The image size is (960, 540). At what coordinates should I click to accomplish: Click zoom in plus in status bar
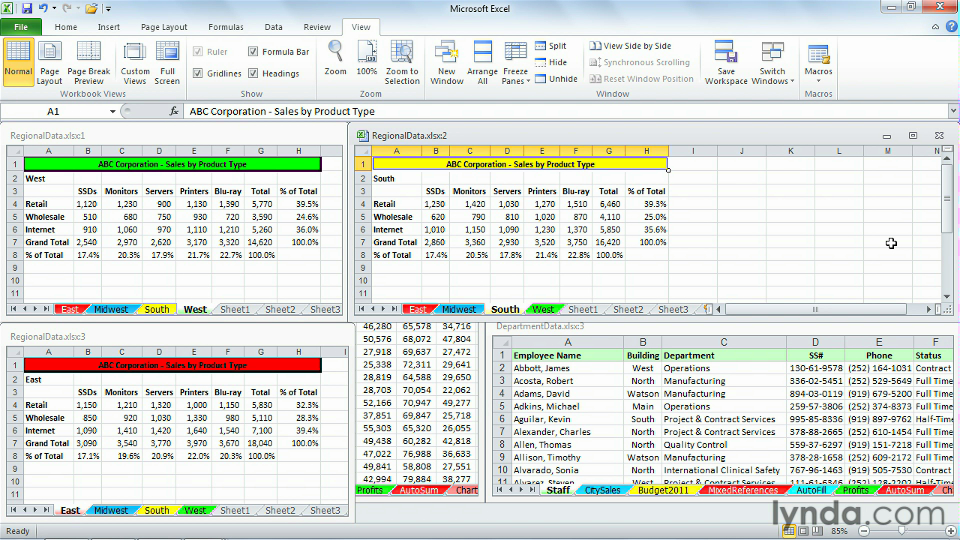pyautogui.click(x=951, y=531)
